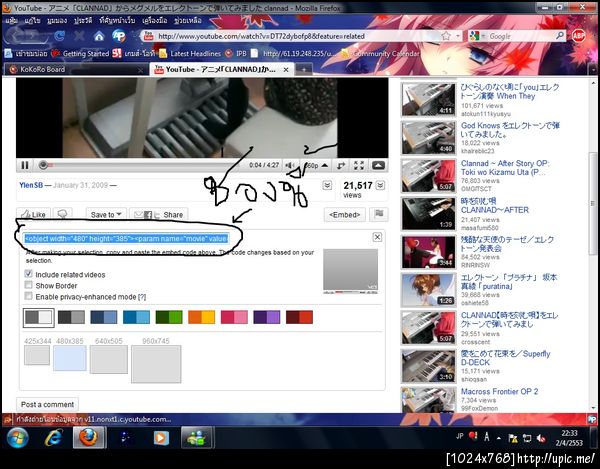The height and width of the screenshot is (469, 600).
Task: Select the light gray color theme swatch
Action: click(x=39, y=318)
